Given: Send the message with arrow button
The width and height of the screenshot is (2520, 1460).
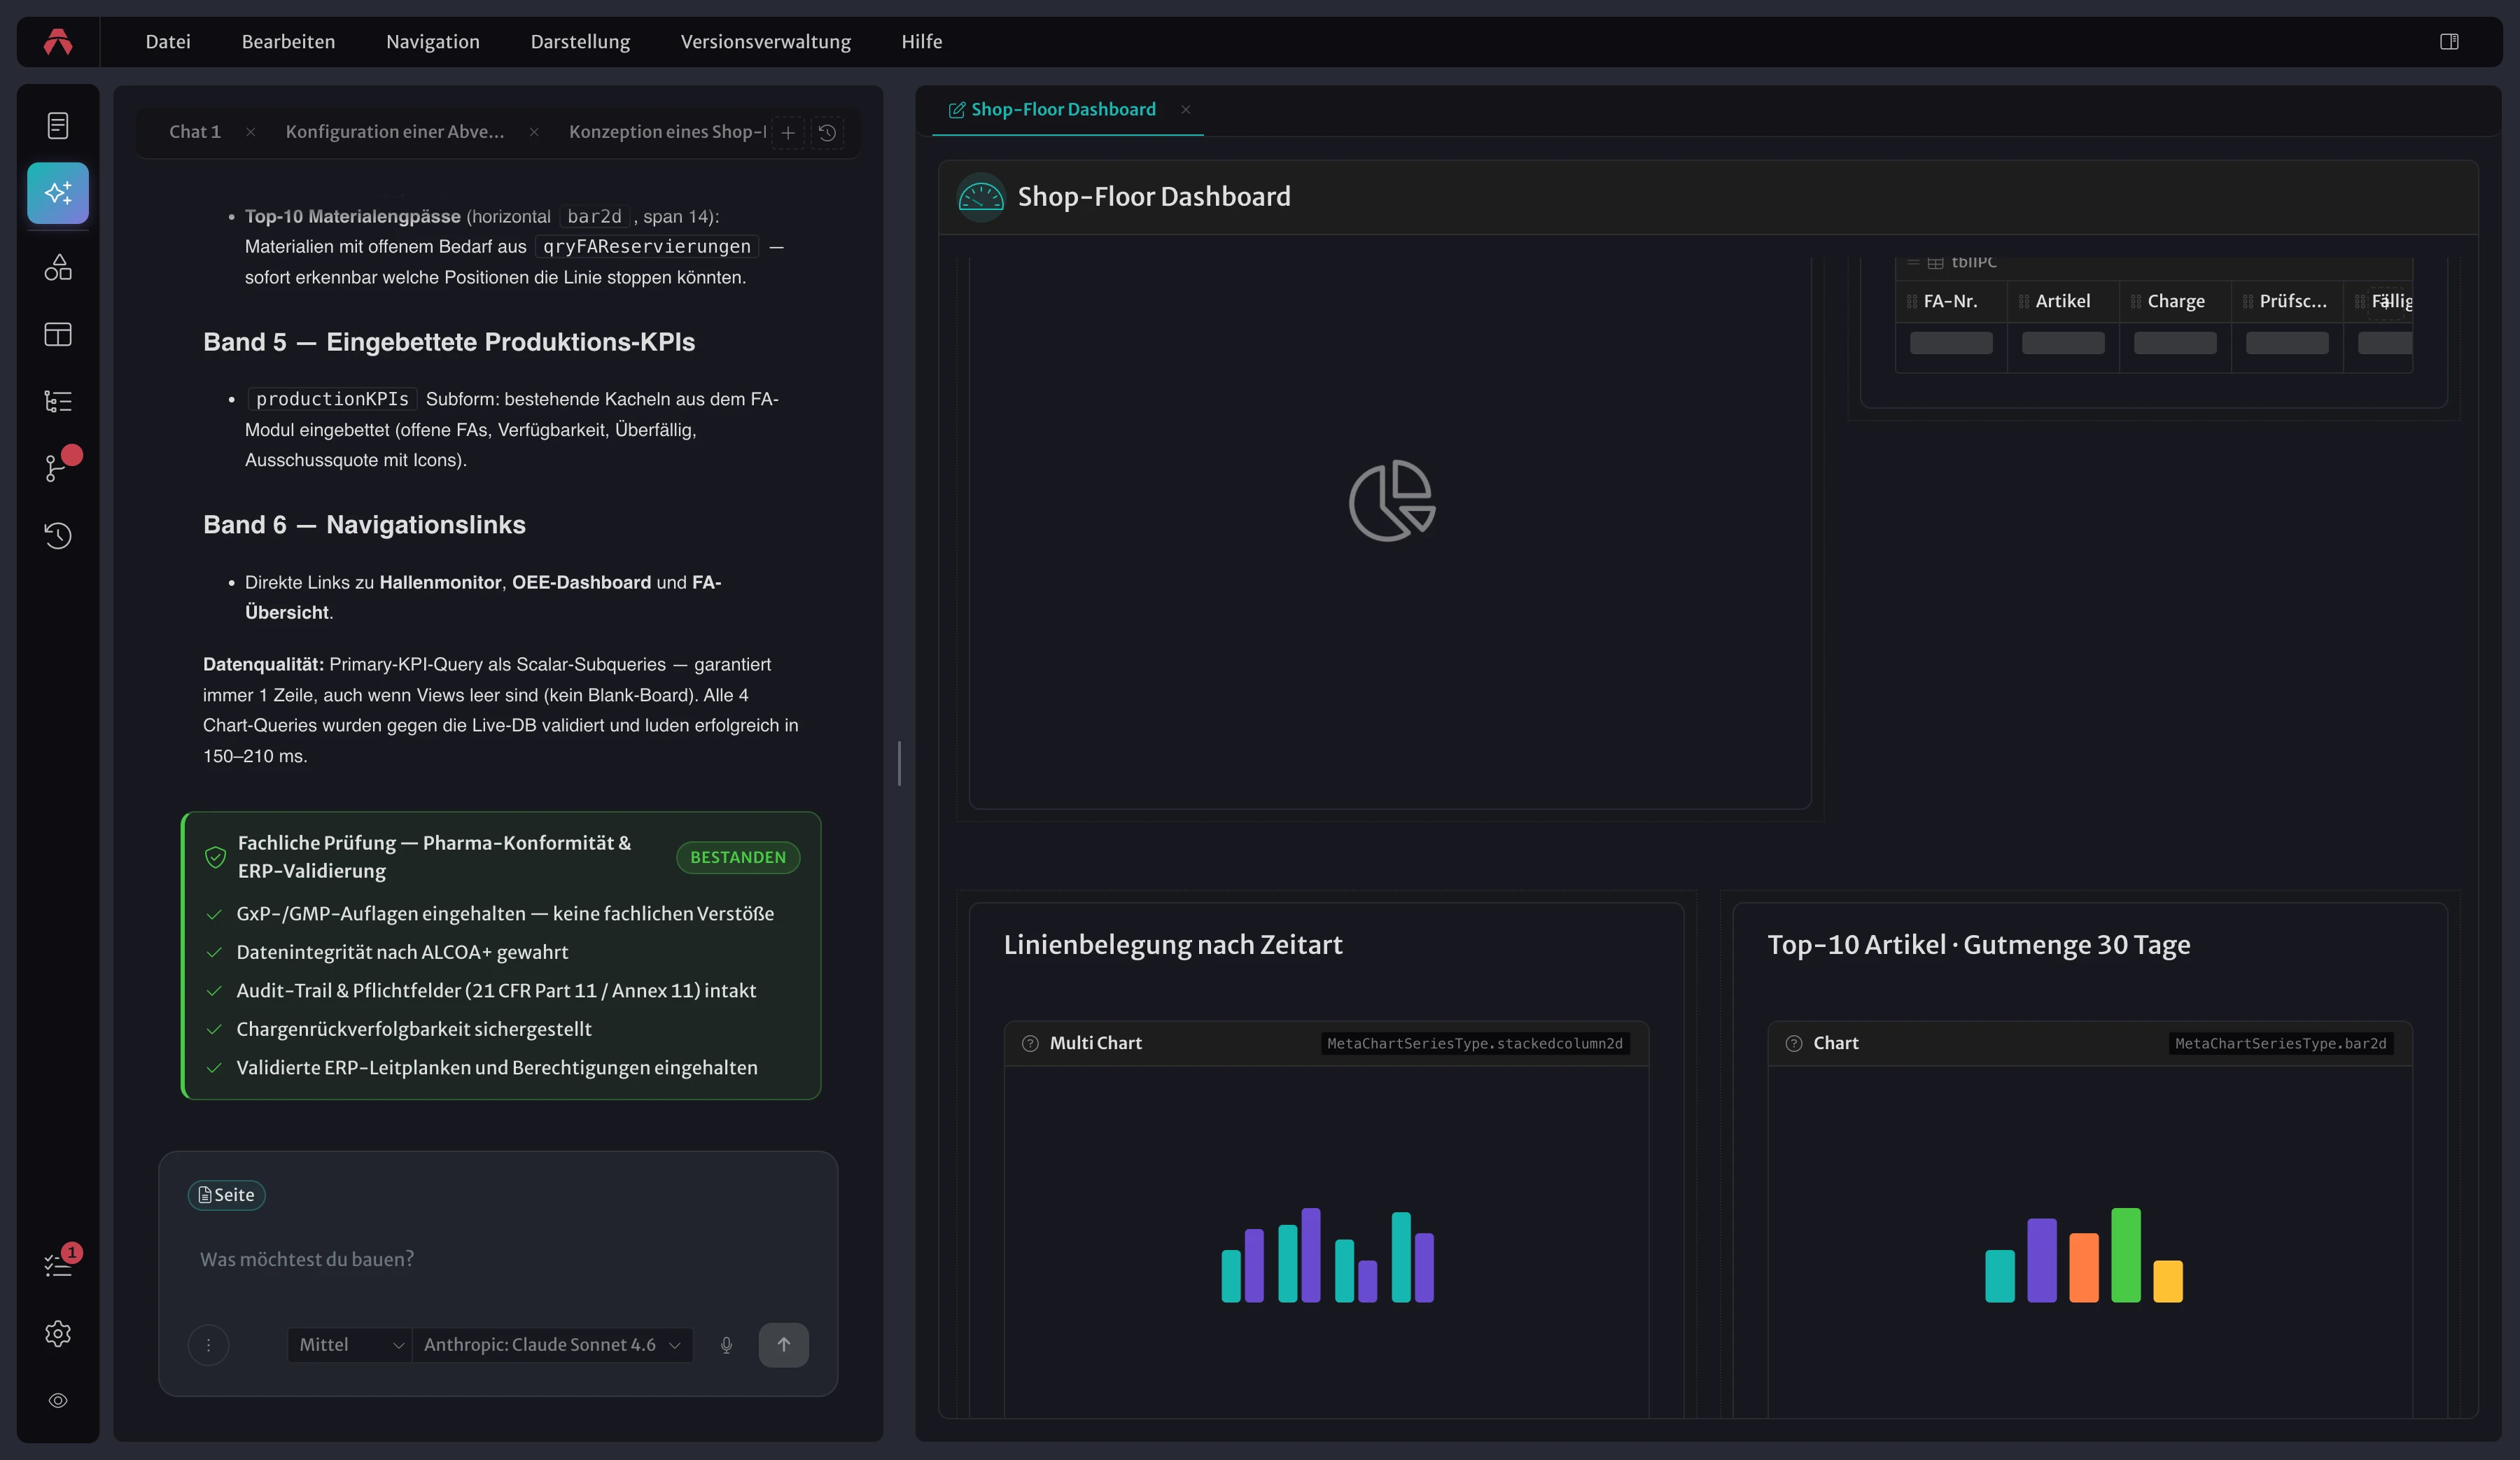Looking at the screenshot, I should (x=783, y=1344).
